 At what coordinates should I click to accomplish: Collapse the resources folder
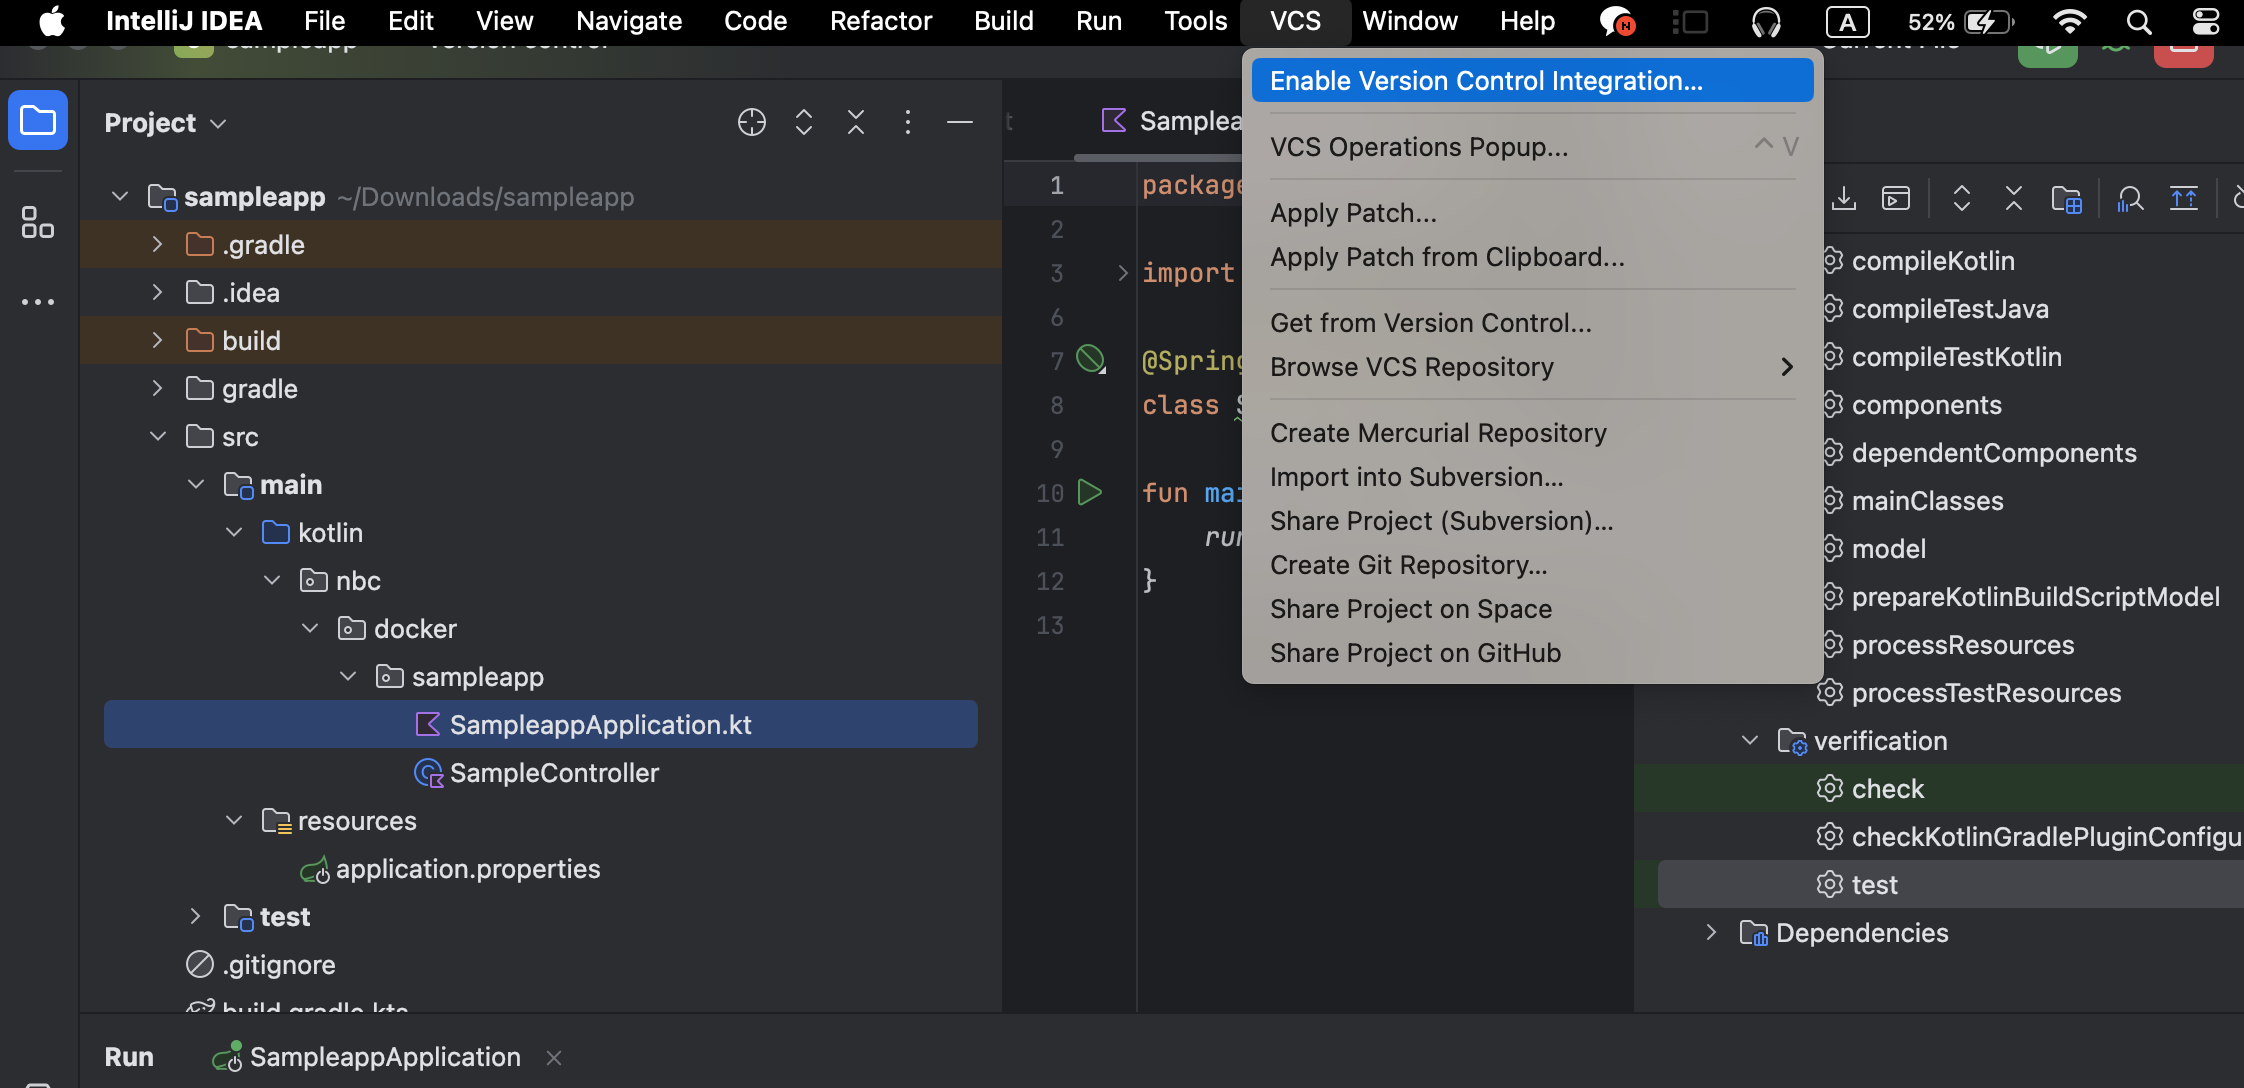pos(234,820)
